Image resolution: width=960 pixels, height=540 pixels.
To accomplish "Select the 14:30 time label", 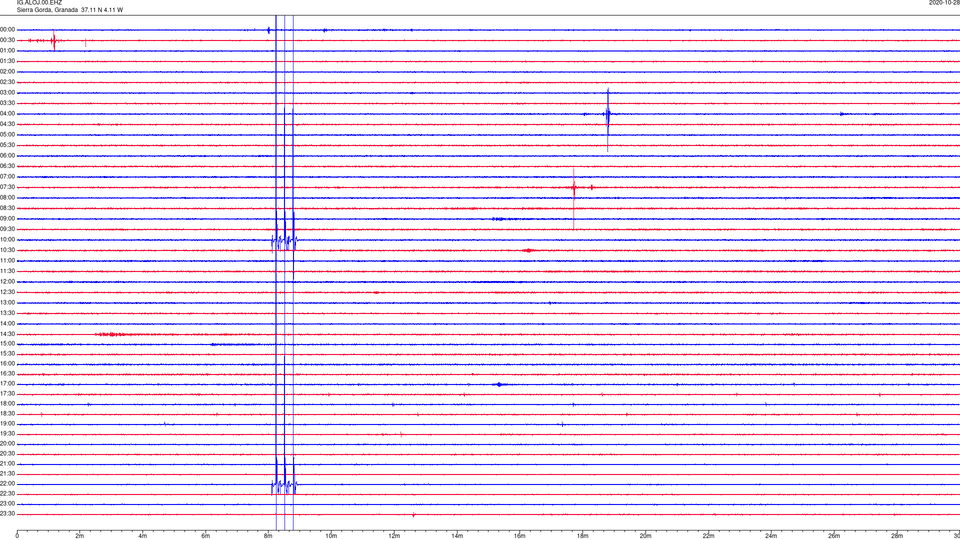I will click(8, 334).
